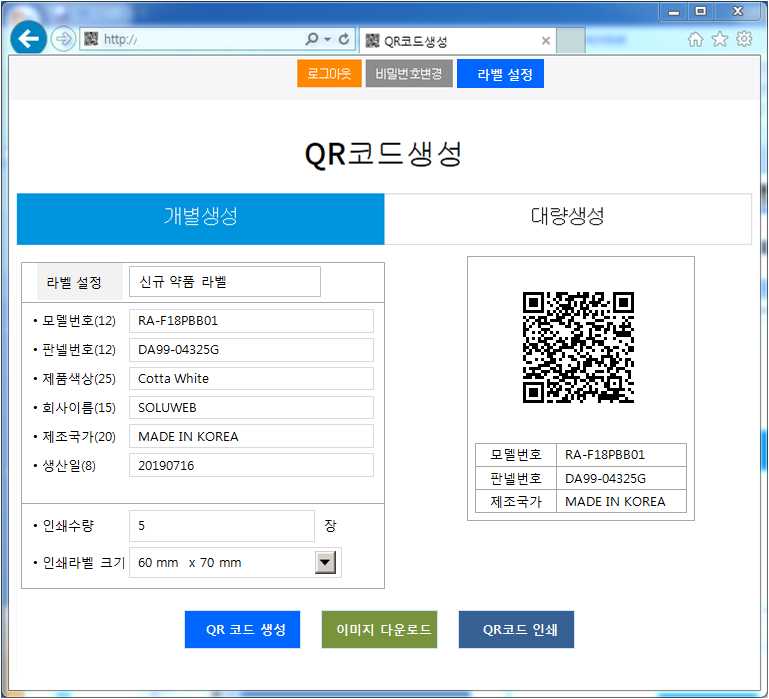This screenshot has height=699, width=769.
Task: Open favorites with the star icon
Action: coord(719,39)
